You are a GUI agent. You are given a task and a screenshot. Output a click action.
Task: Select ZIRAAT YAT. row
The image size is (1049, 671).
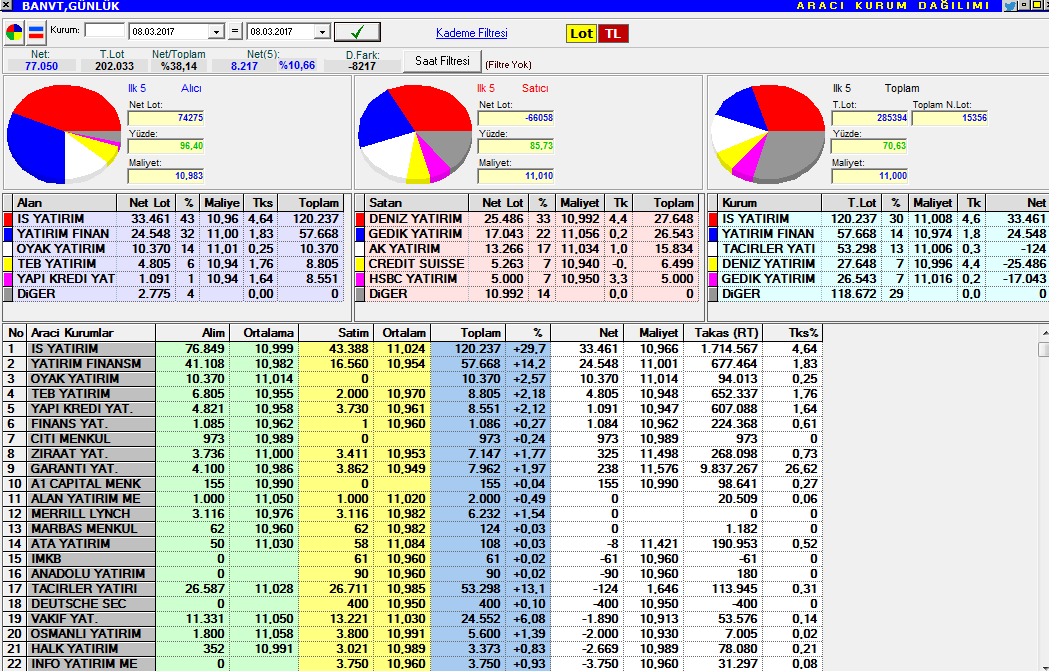413,454
